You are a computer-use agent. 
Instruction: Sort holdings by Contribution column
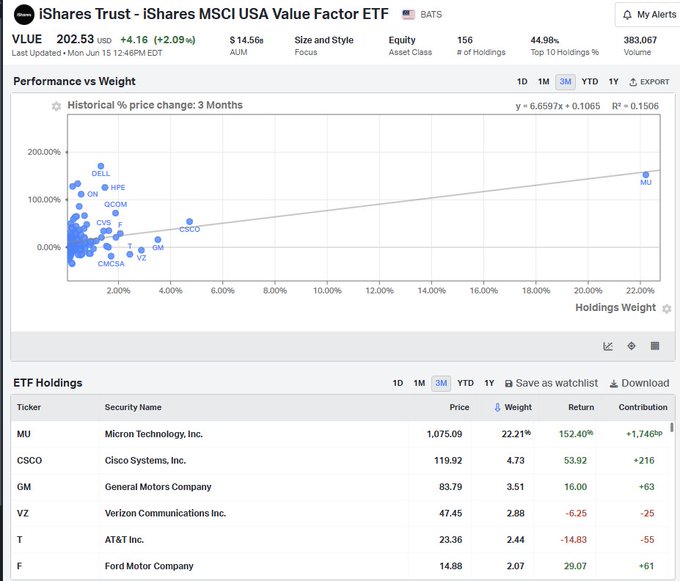pyautogui.click(x=643, y=407)
